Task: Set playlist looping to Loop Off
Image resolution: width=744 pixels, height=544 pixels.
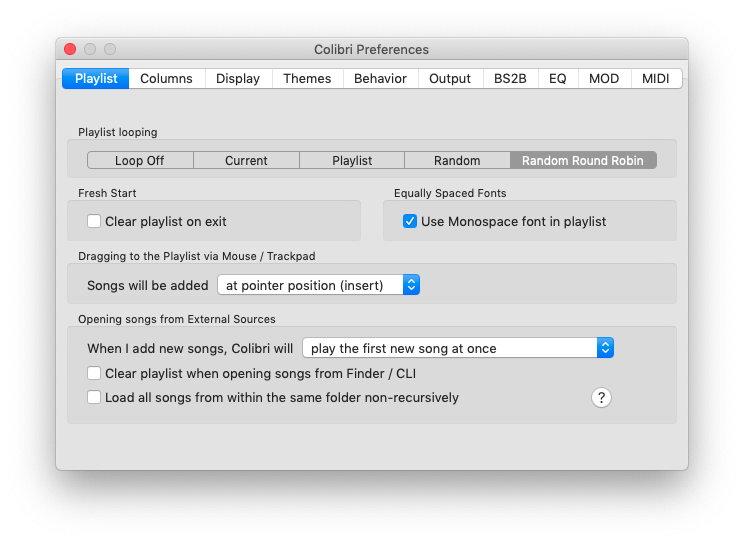Action: [x=140, y=160]
